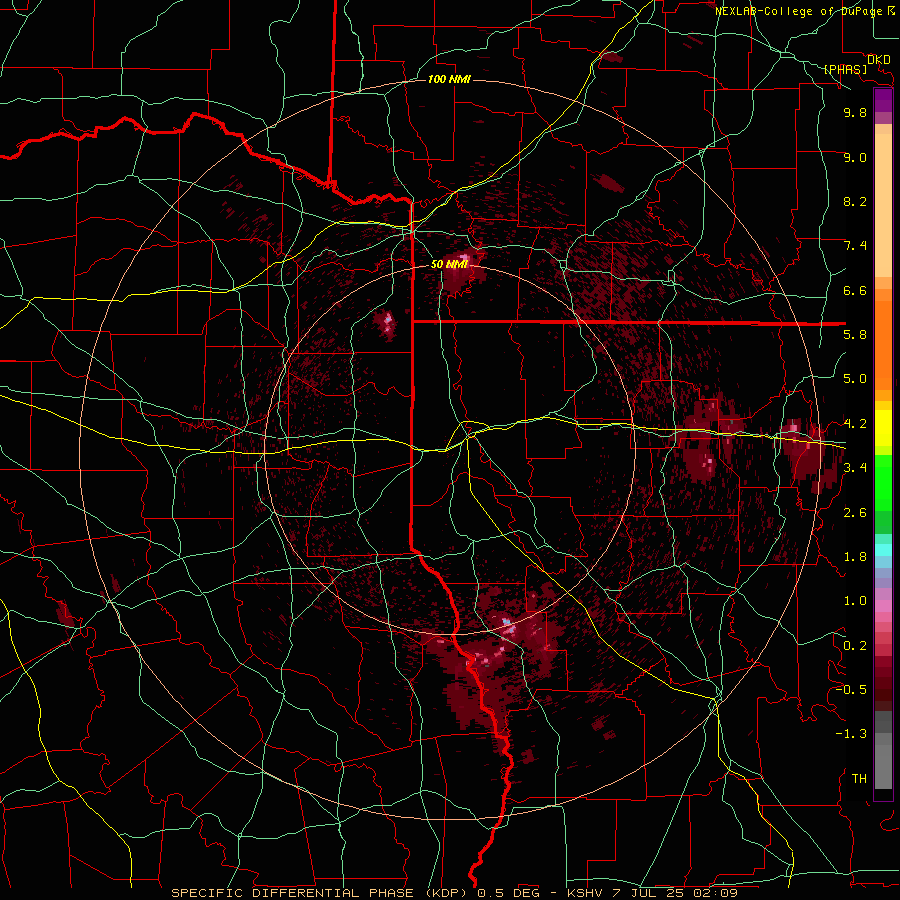The image size is (900, 900).
Task: Click the [PHAS] label above color scale
Action: click(x=845, y=69)
